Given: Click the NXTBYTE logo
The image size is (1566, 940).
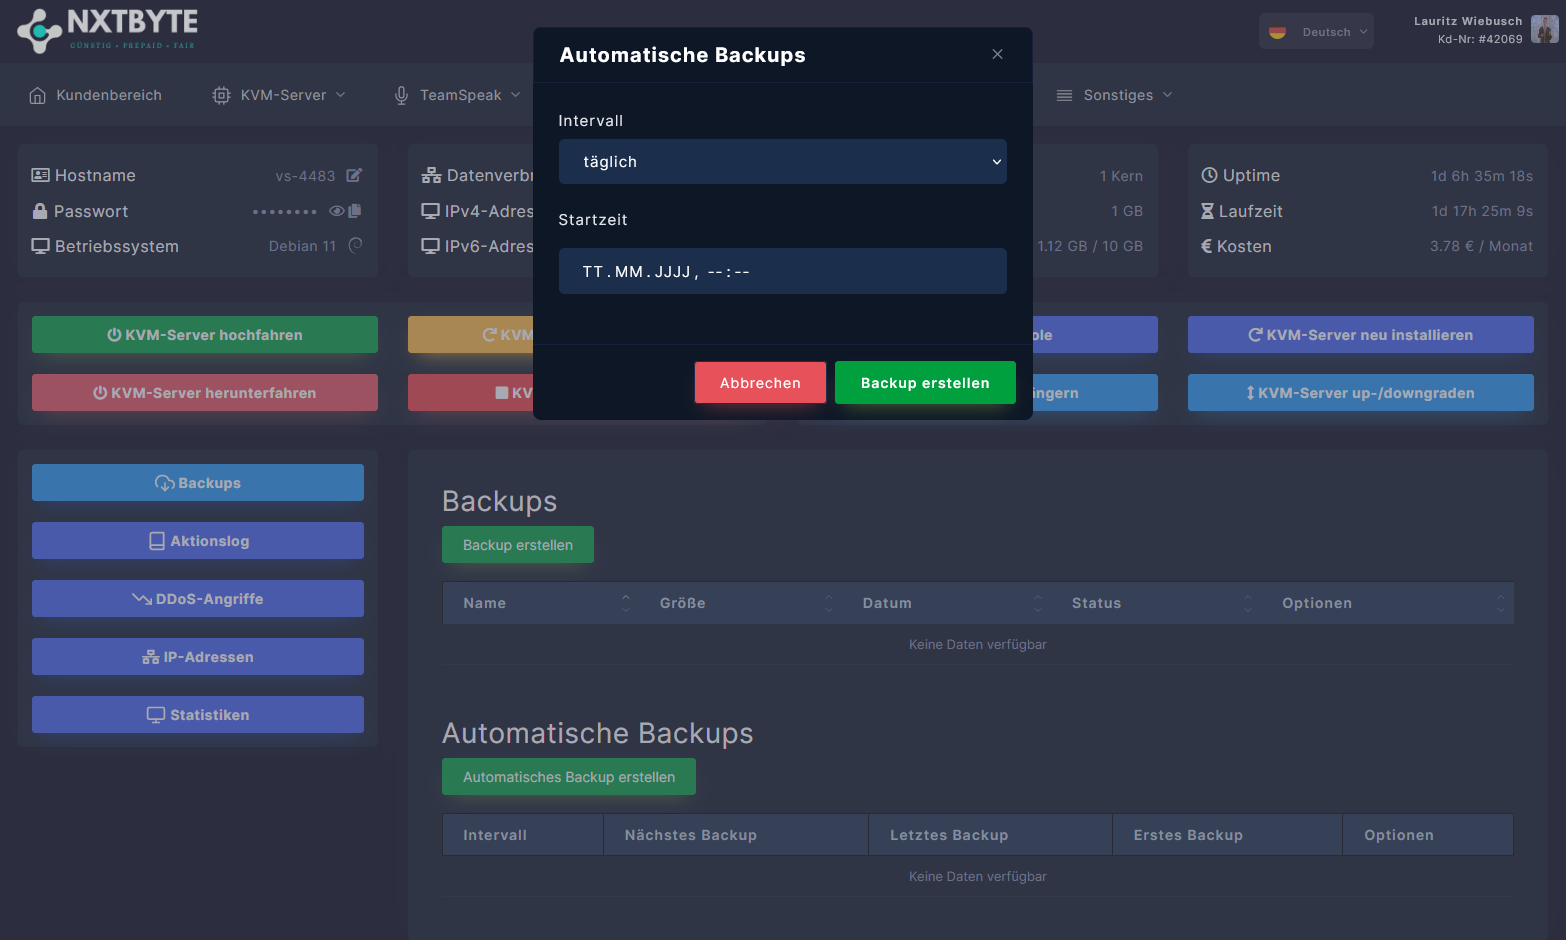Looking at the screenshot, I should [x=107, y=30].
